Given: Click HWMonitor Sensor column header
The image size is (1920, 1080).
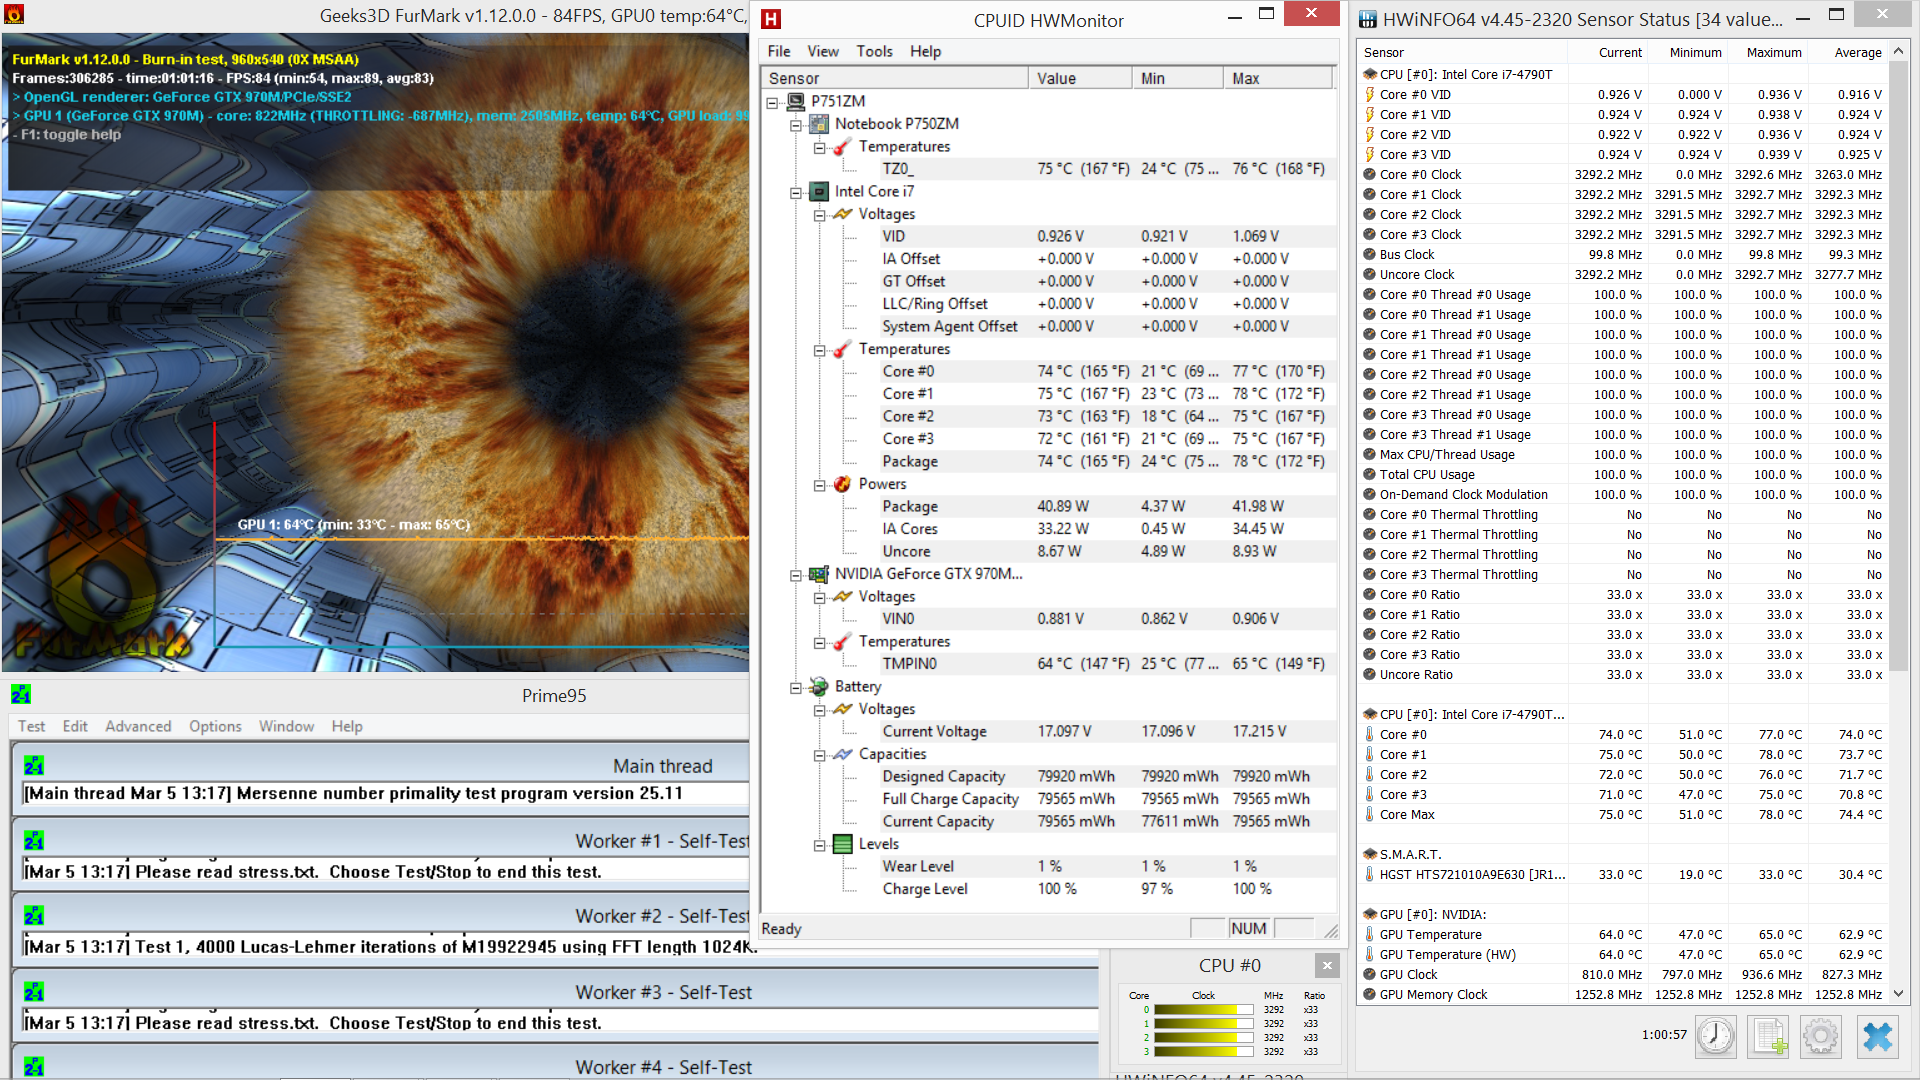Looking at the screenshot, I should coord(895,78).
